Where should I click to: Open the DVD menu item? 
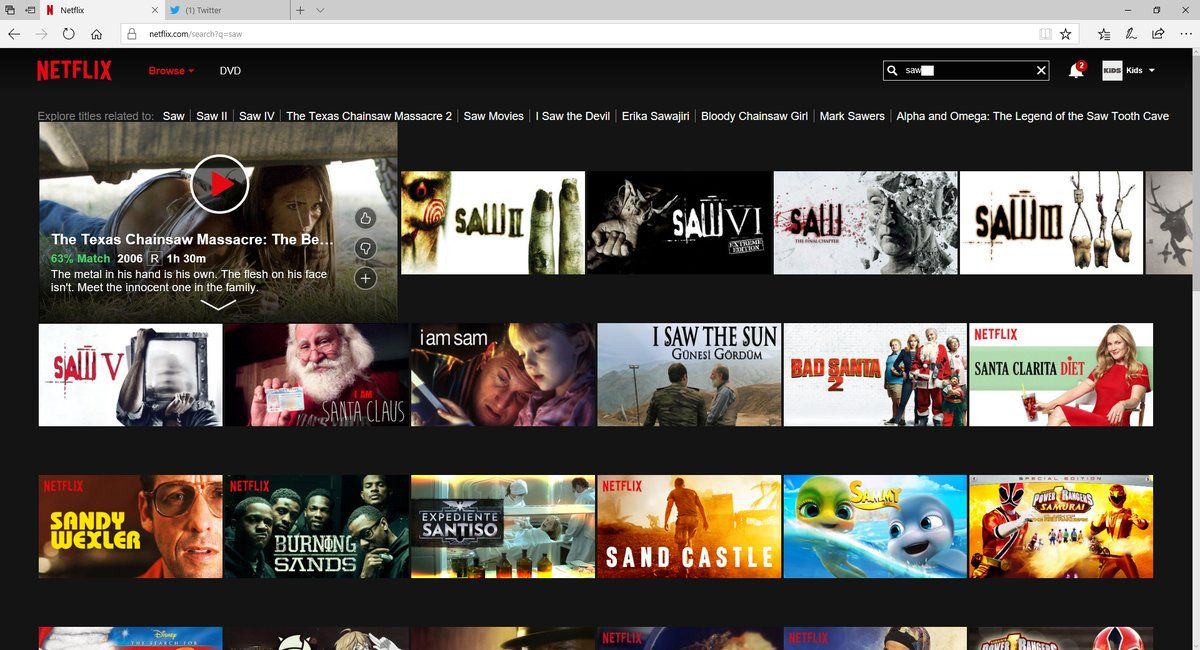(x=230, y=71)
